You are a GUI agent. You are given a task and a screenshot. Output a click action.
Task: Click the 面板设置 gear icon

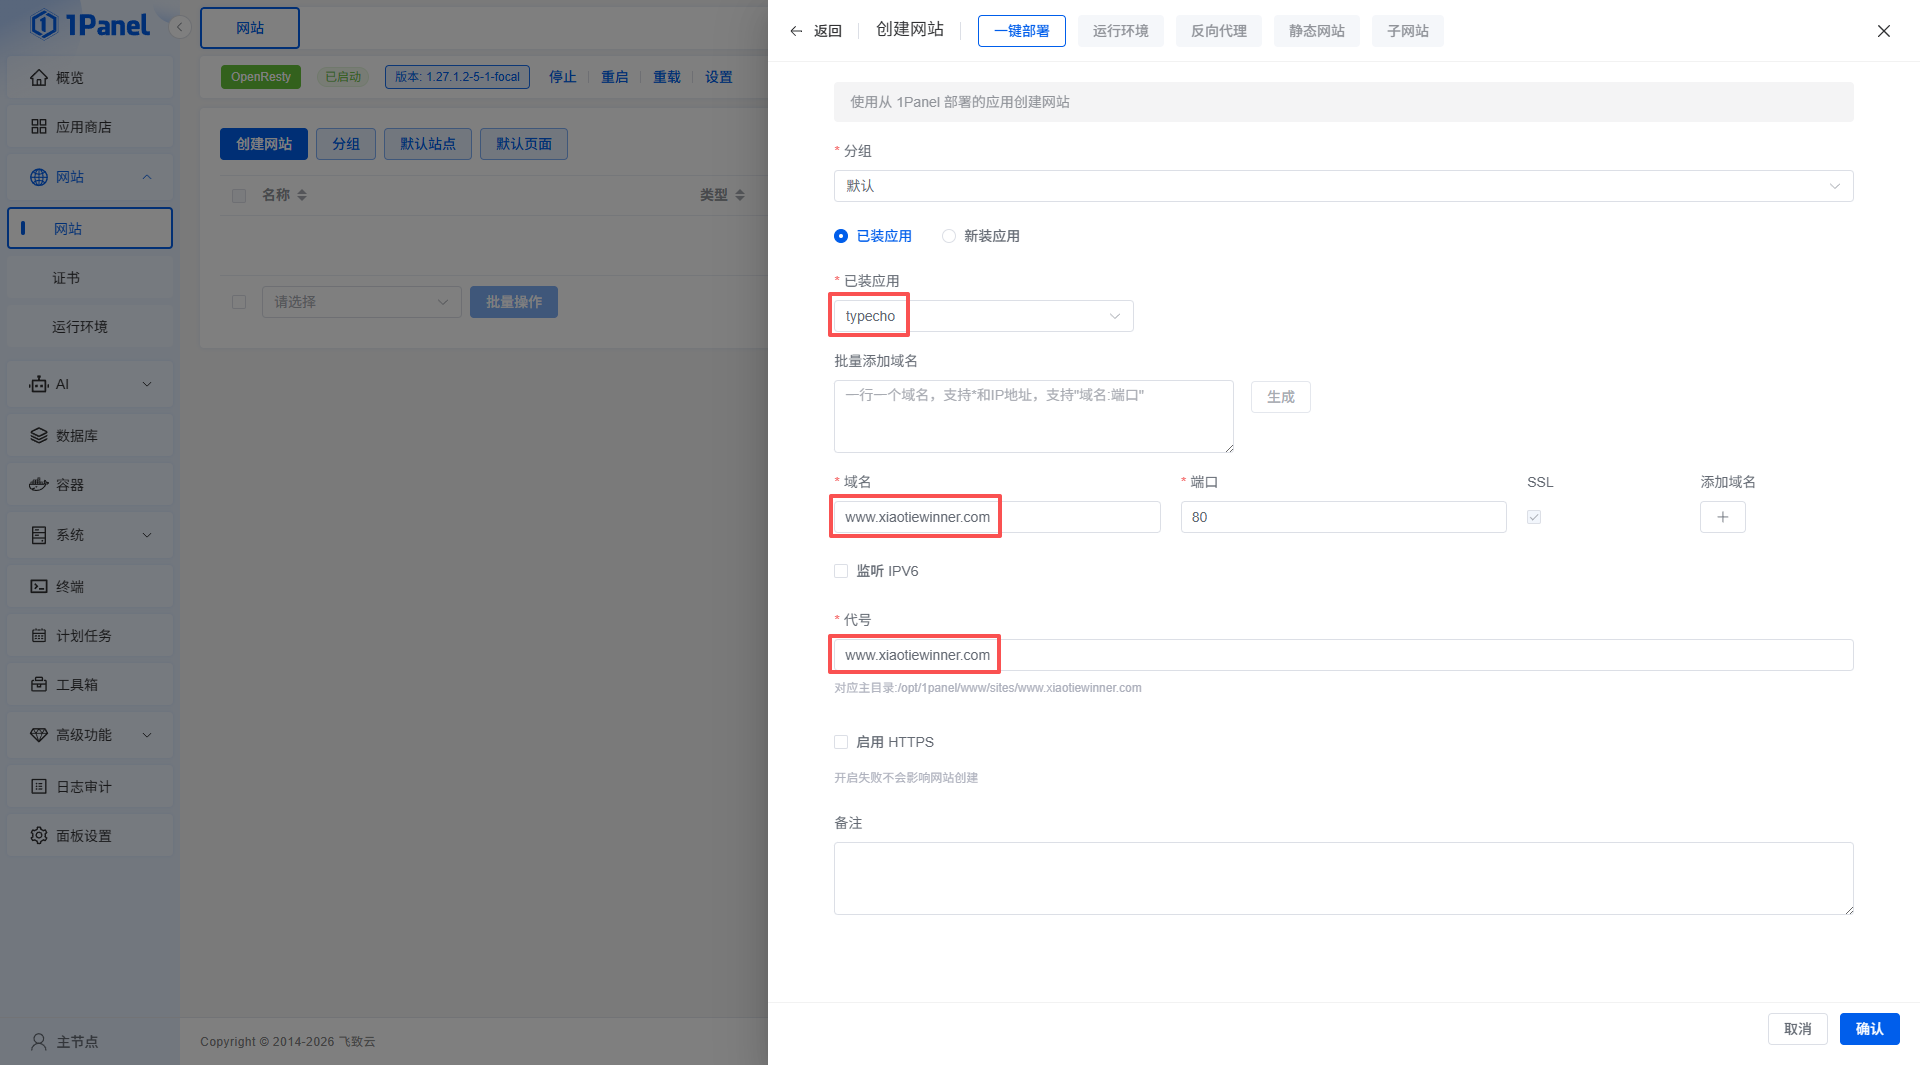point(39,835)
